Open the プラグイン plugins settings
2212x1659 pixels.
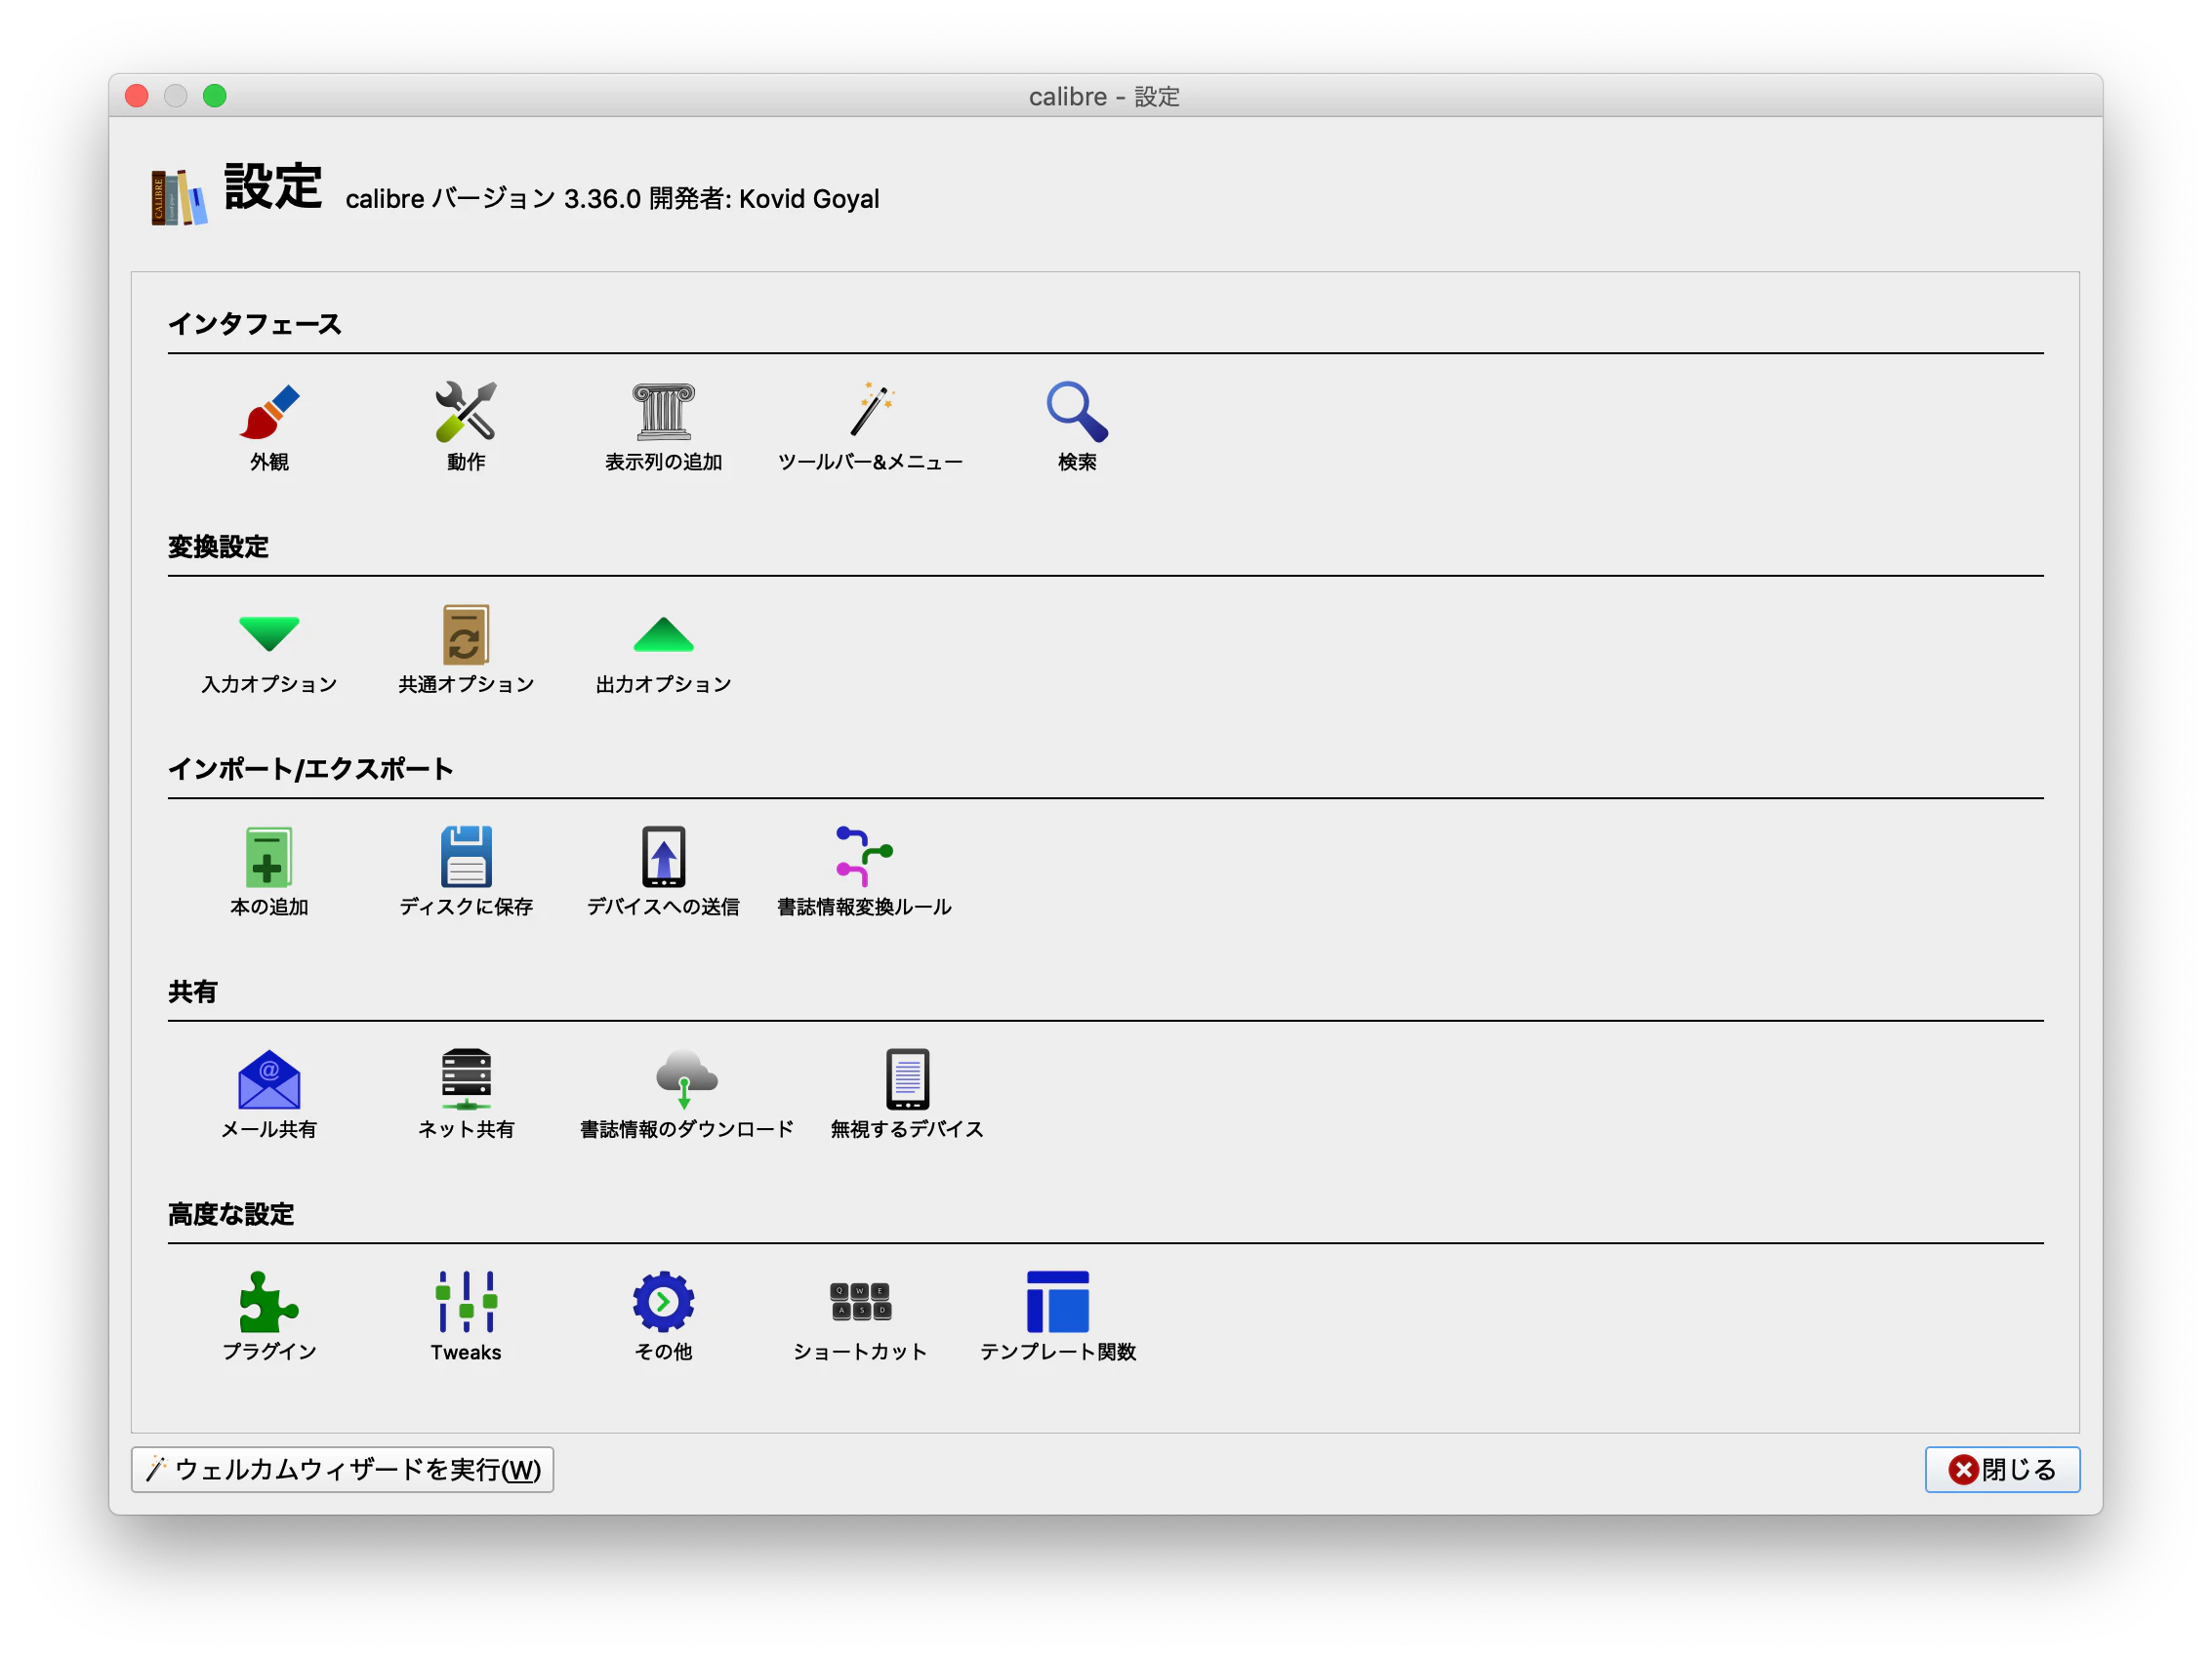pos(269,1317)
